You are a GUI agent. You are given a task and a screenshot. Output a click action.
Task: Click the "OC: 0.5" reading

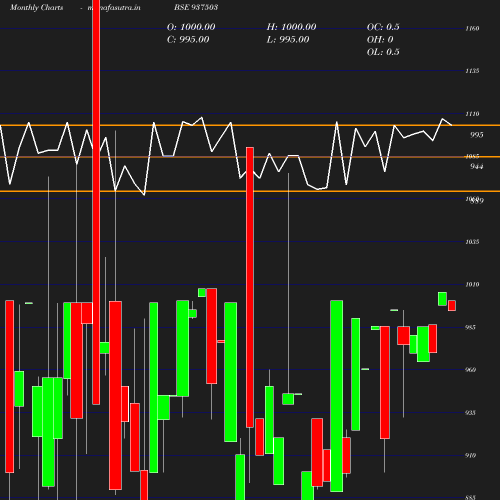[383, 27]
